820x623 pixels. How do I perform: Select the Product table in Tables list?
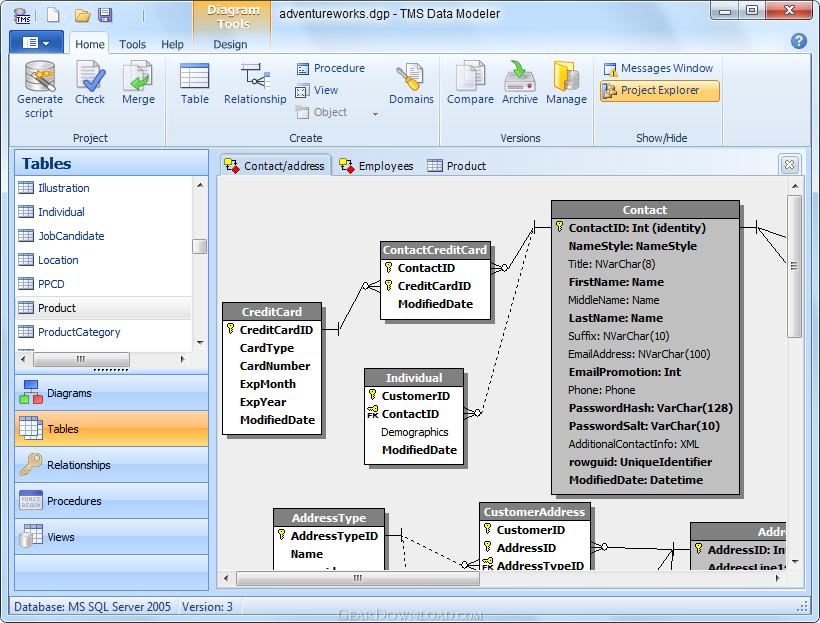104,308
